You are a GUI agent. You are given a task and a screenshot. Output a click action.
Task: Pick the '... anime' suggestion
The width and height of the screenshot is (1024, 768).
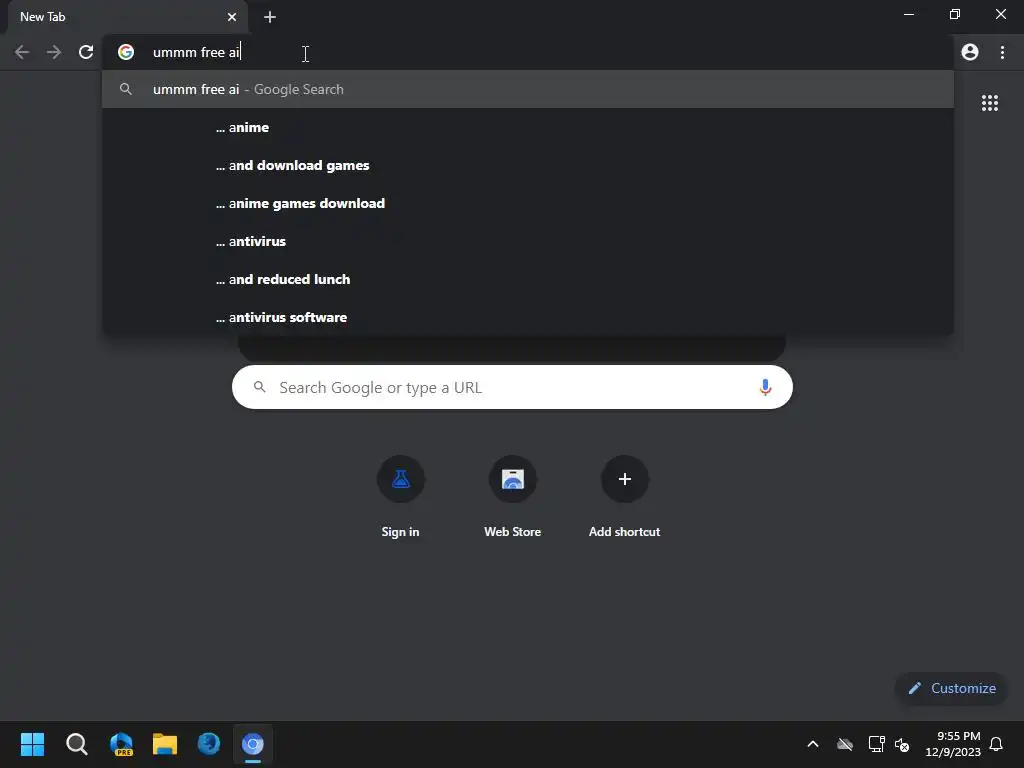point(528,127)
